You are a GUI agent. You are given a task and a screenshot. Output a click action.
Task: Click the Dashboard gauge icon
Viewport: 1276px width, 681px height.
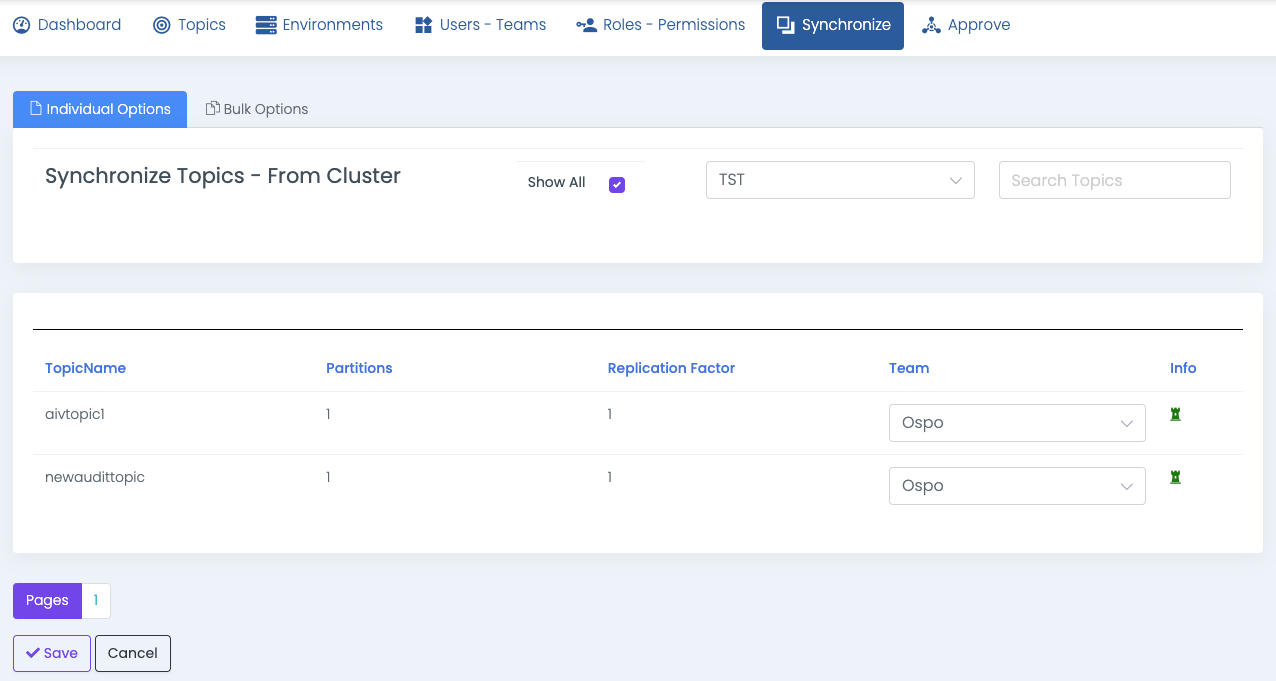tap(22, 25)
